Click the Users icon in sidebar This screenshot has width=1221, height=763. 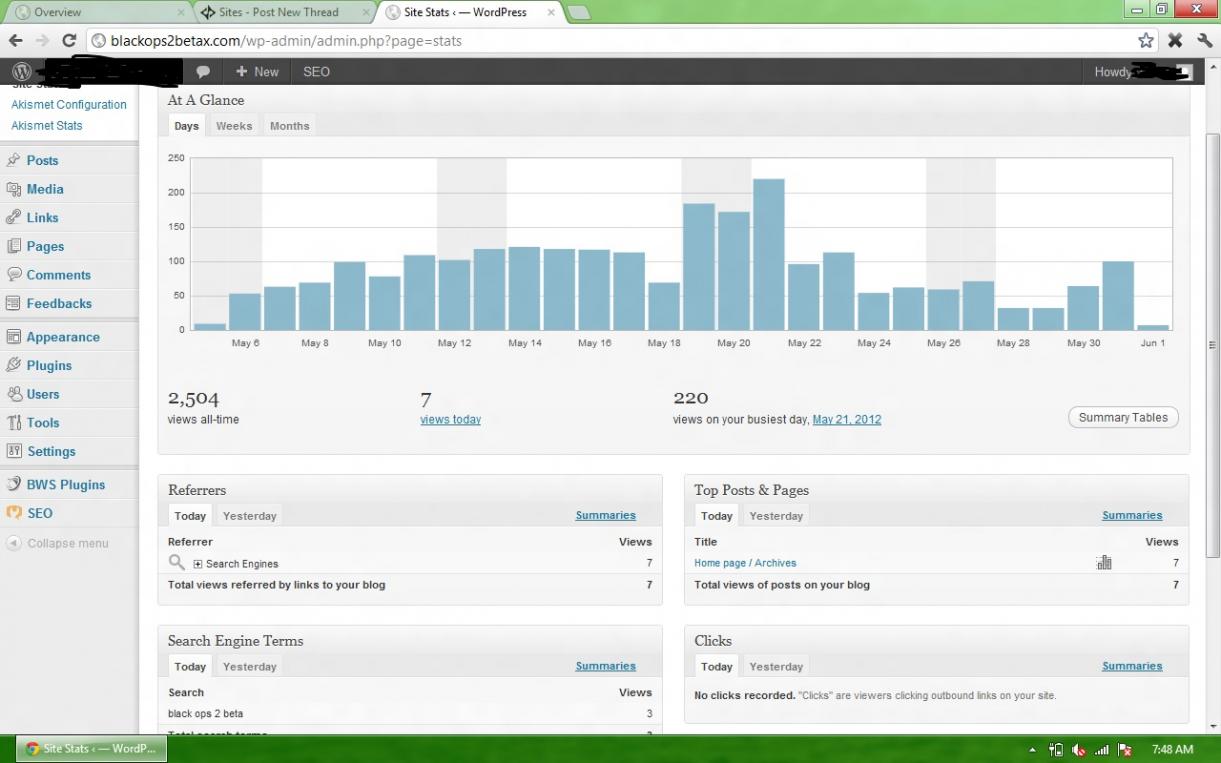(13, 394)
